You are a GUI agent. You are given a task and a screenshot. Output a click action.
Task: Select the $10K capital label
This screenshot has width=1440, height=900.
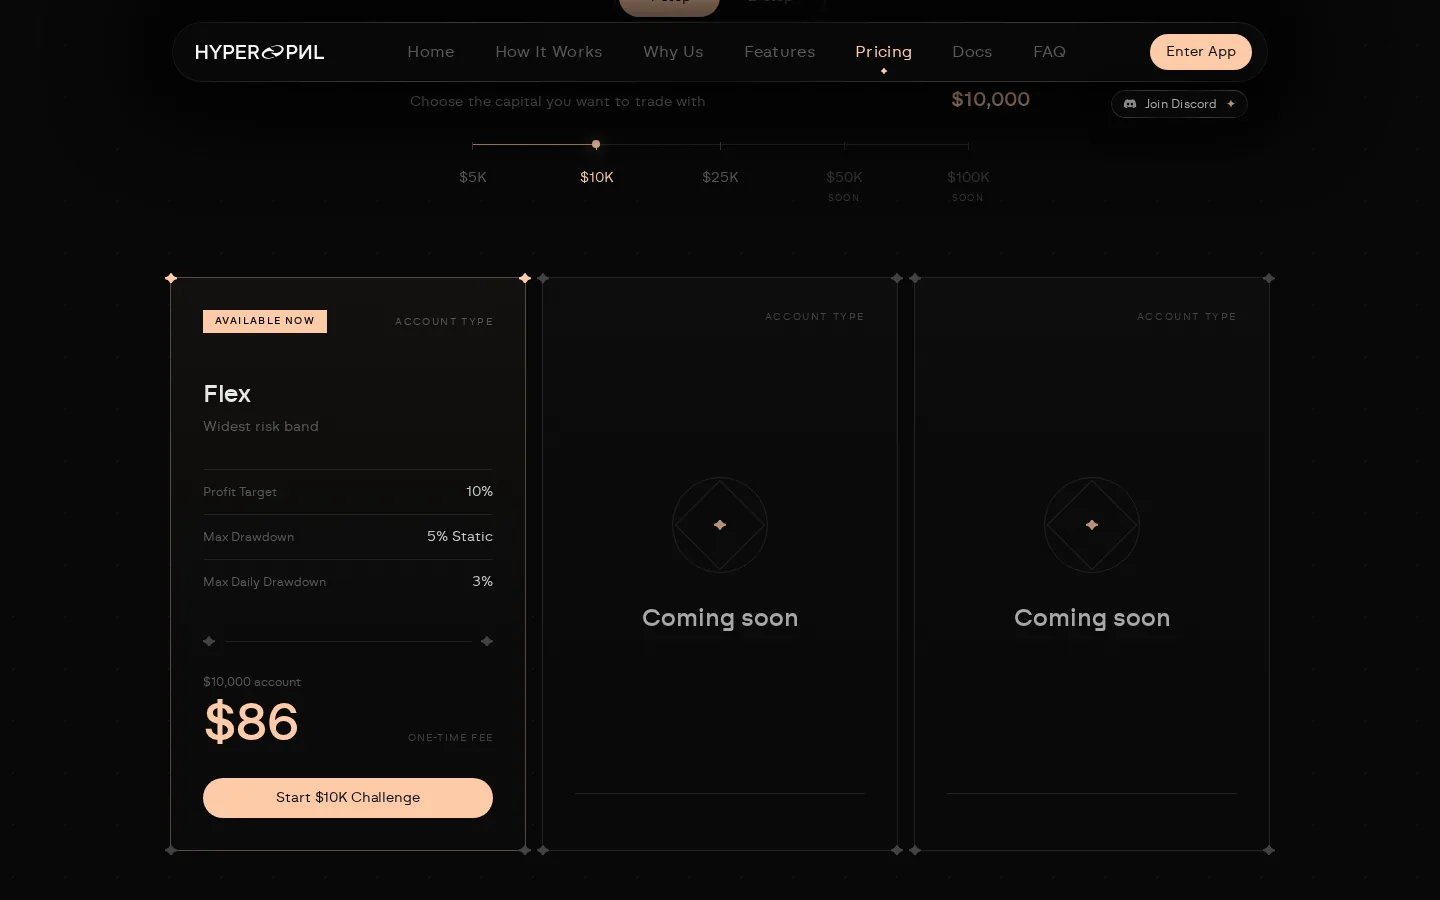(x=597, y=177)
